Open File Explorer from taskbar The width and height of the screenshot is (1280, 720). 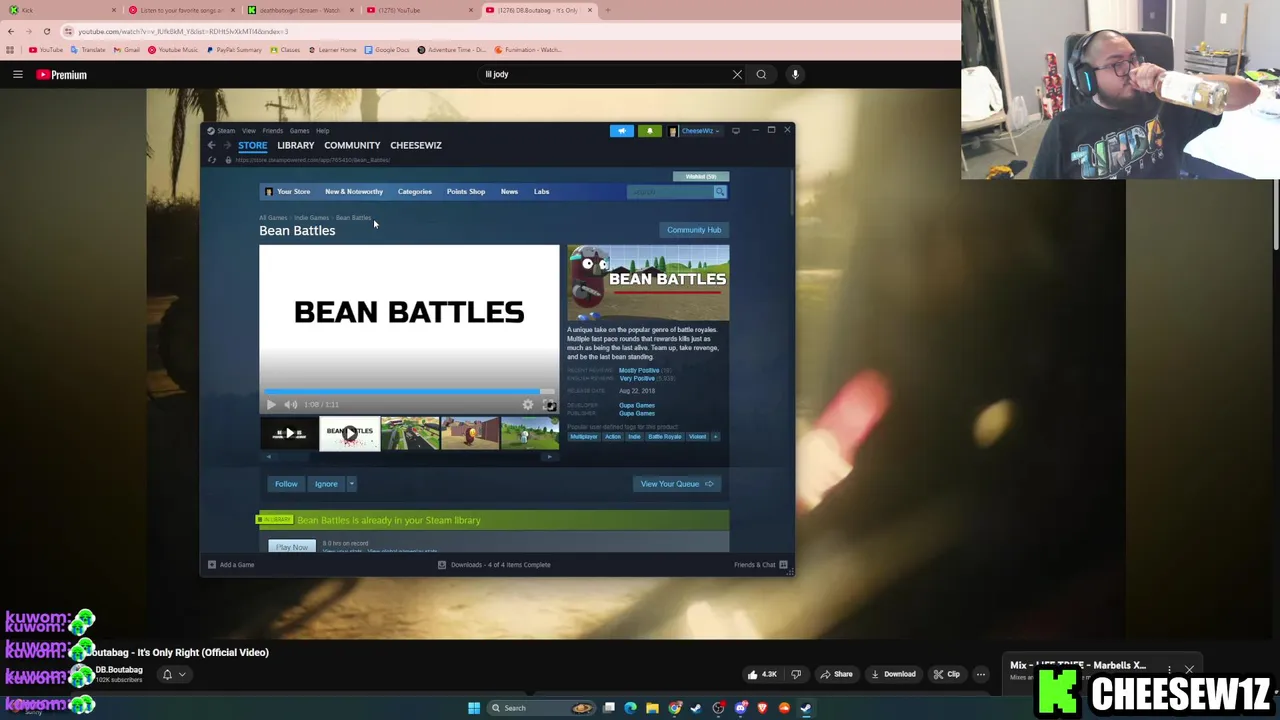point(652,708)
